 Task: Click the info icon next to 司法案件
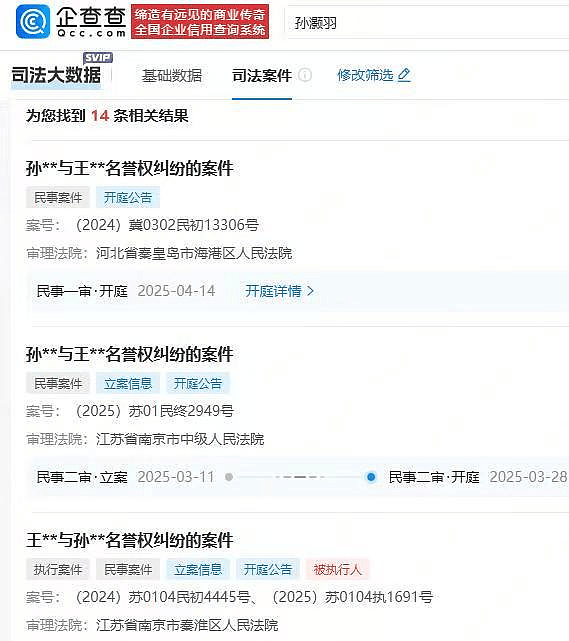tap(305, 75)
